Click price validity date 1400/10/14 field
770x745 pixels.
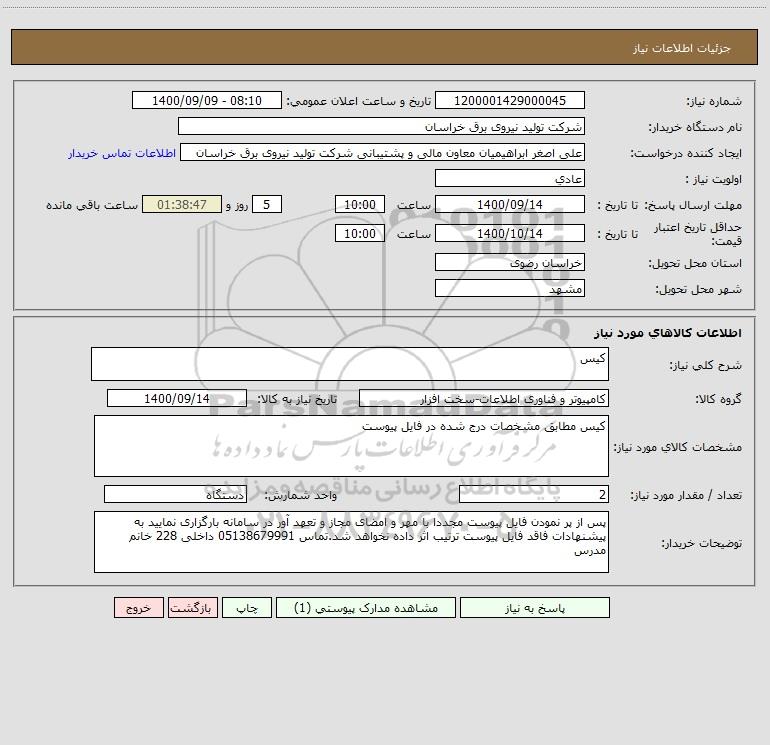pos(510,233)
